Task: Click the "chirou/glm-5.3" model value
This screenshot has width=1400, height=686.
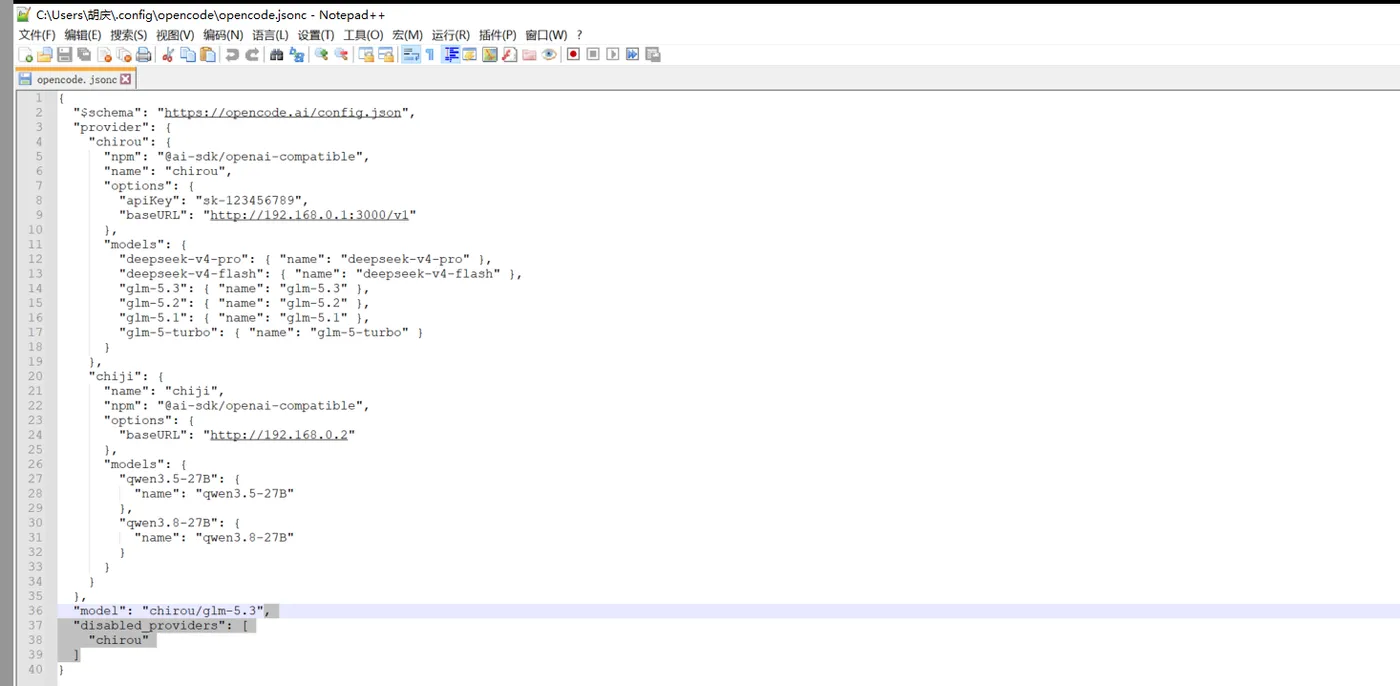Action: [203, 611]
